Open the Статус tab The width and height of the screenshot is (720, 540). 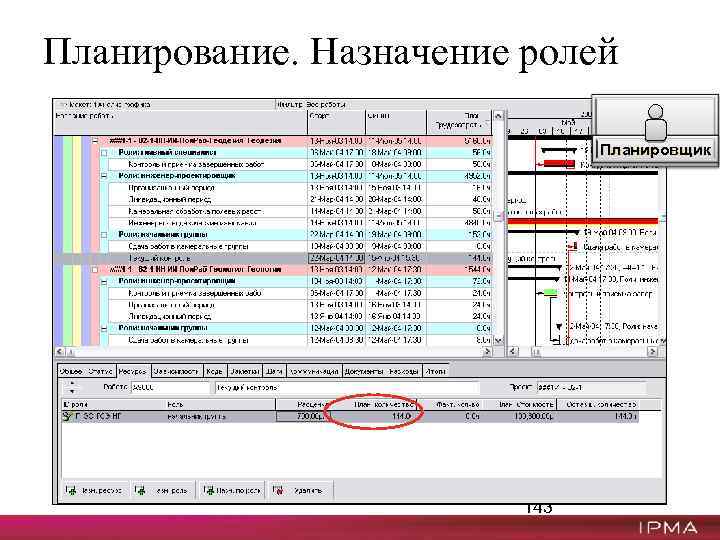100,371
